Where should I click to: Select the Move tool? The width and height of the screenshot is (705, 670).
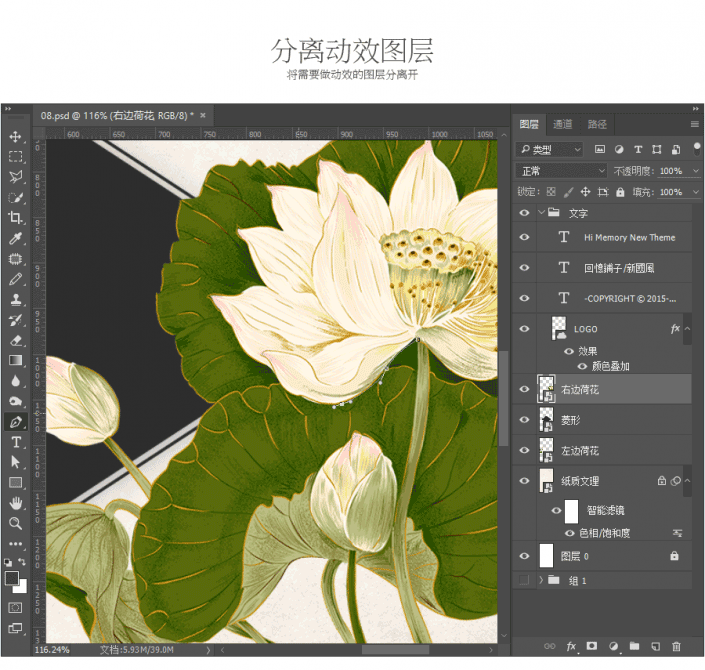(15, 136)
